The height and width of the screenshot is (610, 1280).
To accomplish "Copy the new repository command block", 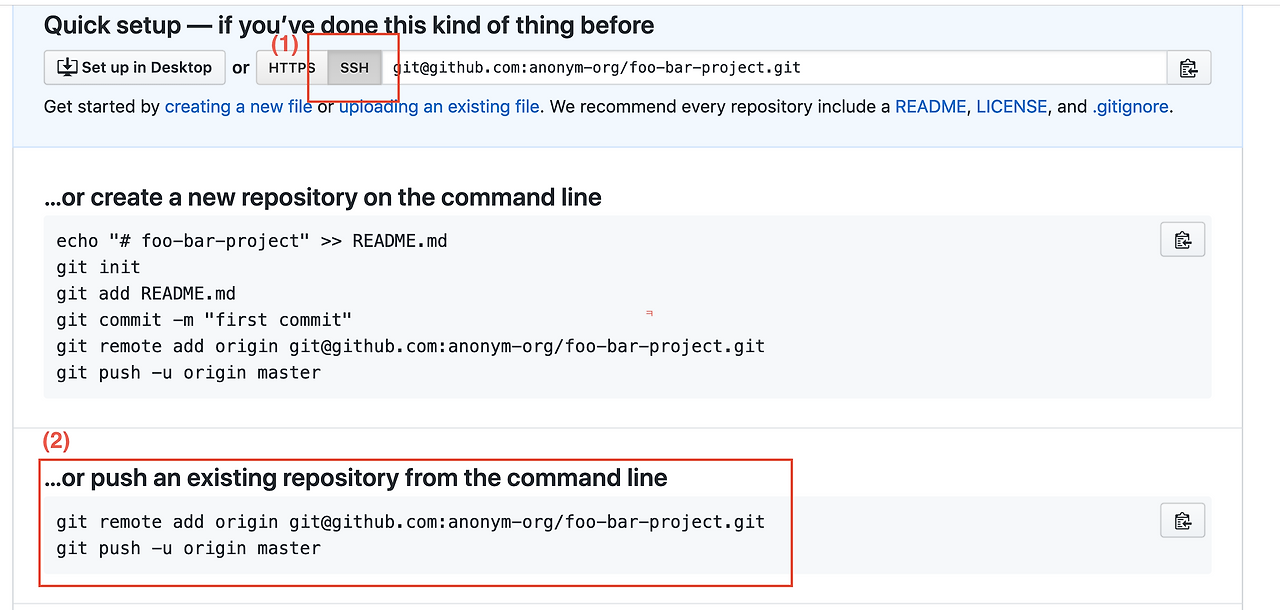I will [x=1182, y=240].
